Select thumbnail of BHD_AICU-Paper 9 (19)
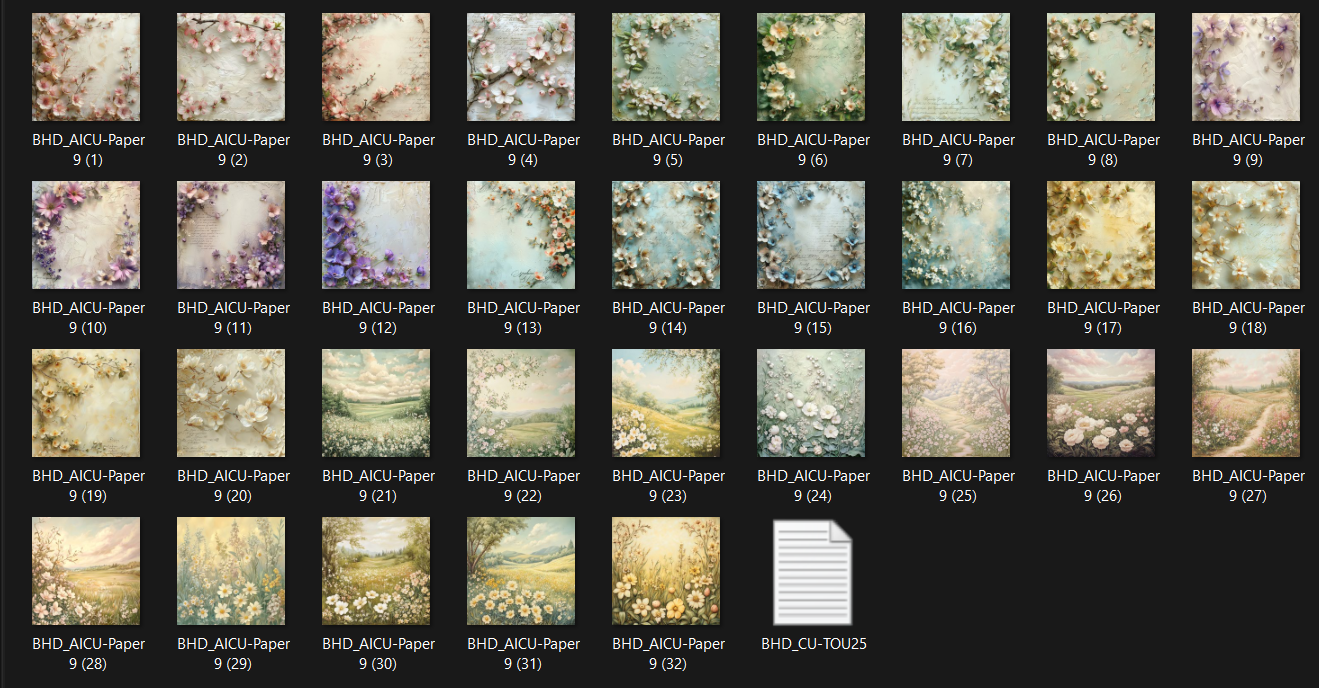 pos(86,403)
